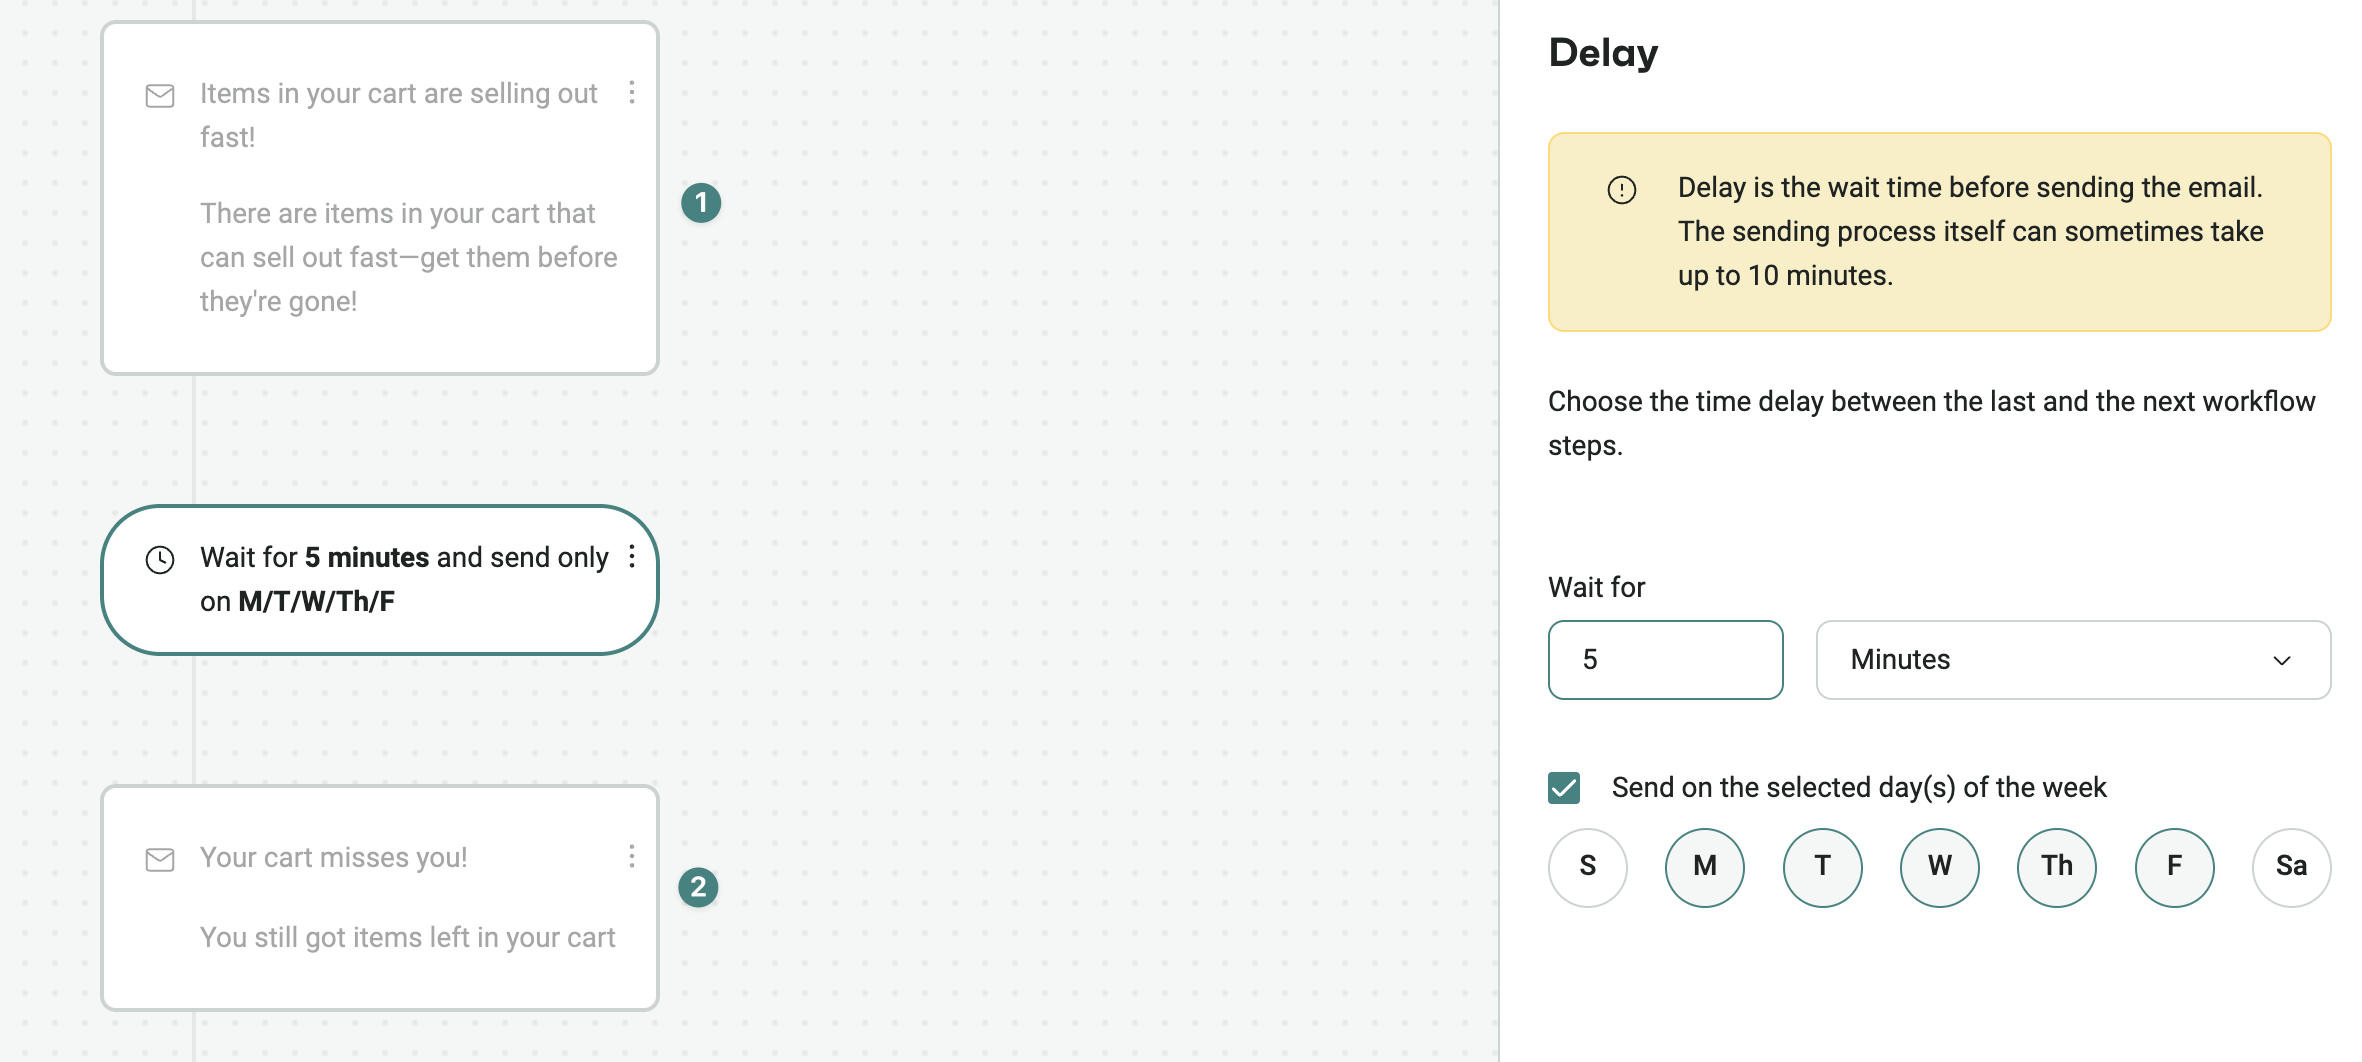The height and width of the screenshot is (1062, 2362).
Task: Click the 'Wait for' number input field
Action: pos(1665,660)
